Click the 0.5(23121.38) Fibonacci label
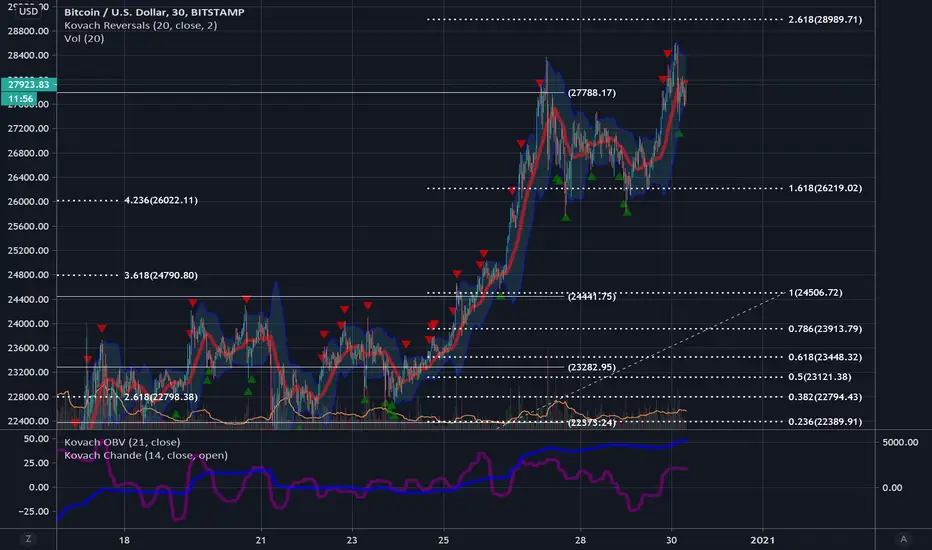This screenshot has height=550, width=932. [x=820, y=376]
